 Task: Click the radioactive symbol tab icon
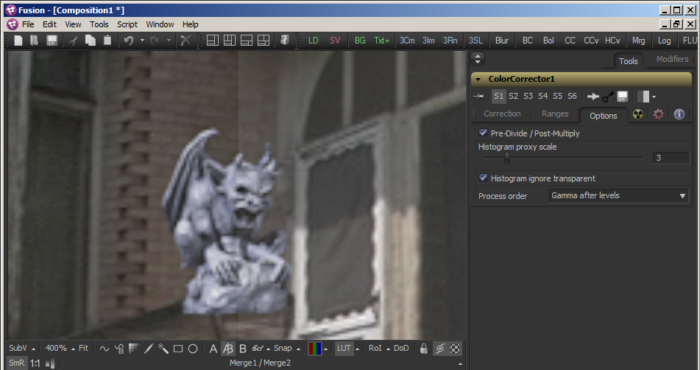[x=638, y=114]
